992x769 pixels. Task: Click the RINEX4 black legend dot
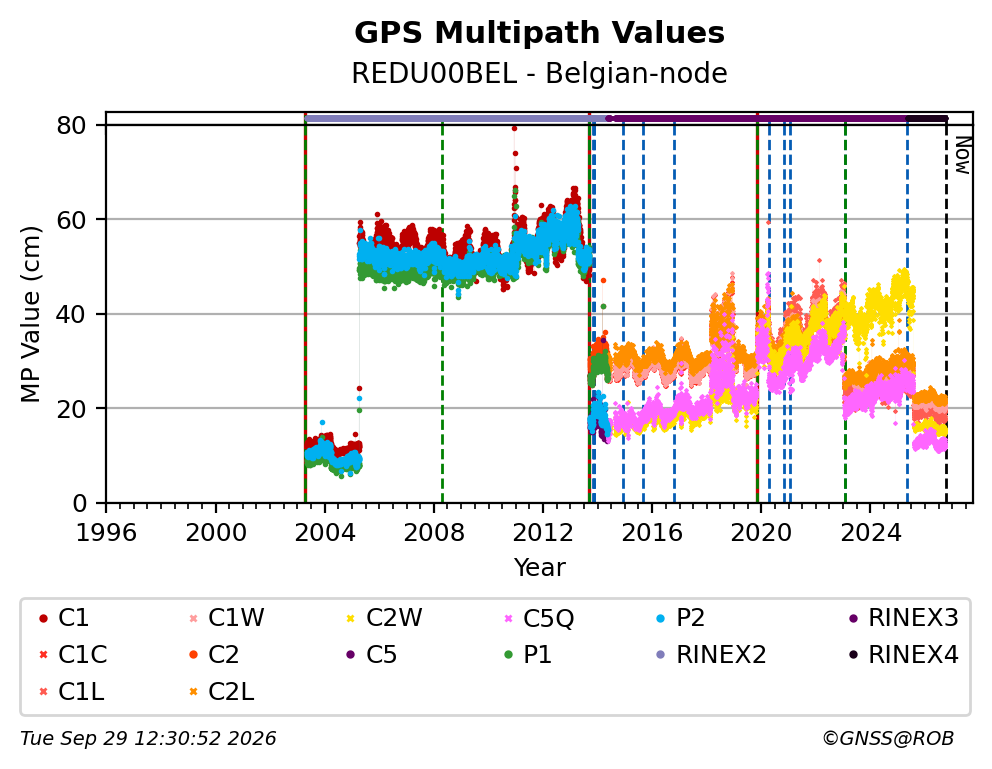pyautogui.click(x=853, y=655)
